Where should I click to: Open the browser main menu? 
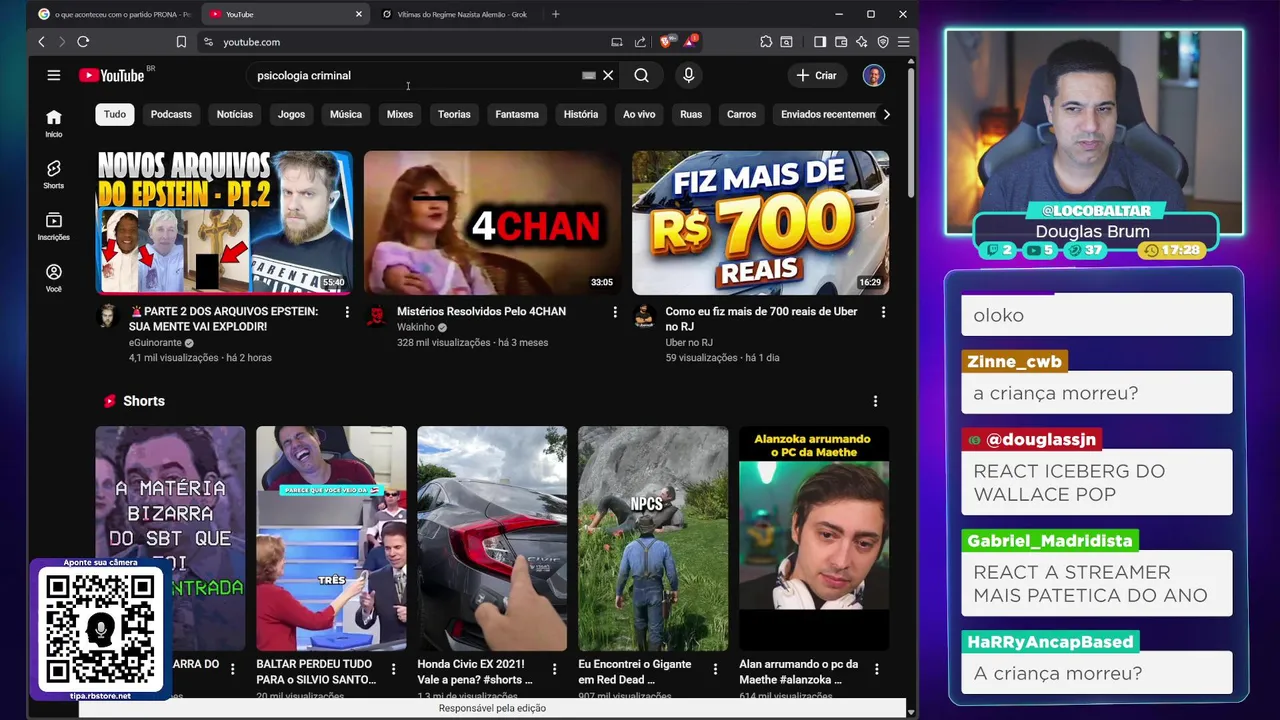click(x=903, y=42)
